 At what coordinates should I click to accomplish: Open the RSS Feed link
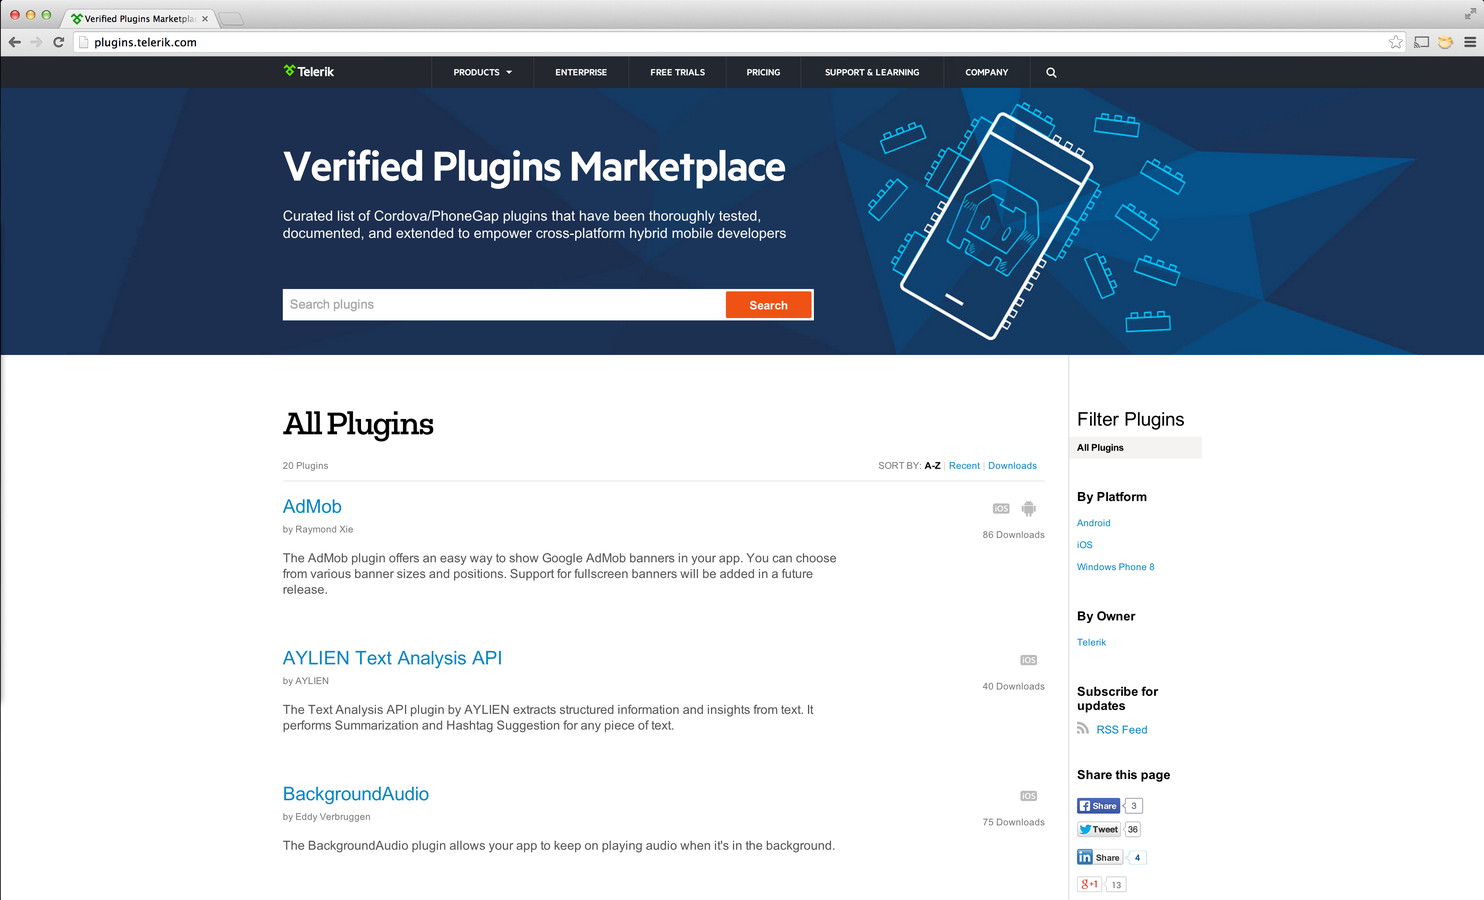pos(1122,730)
